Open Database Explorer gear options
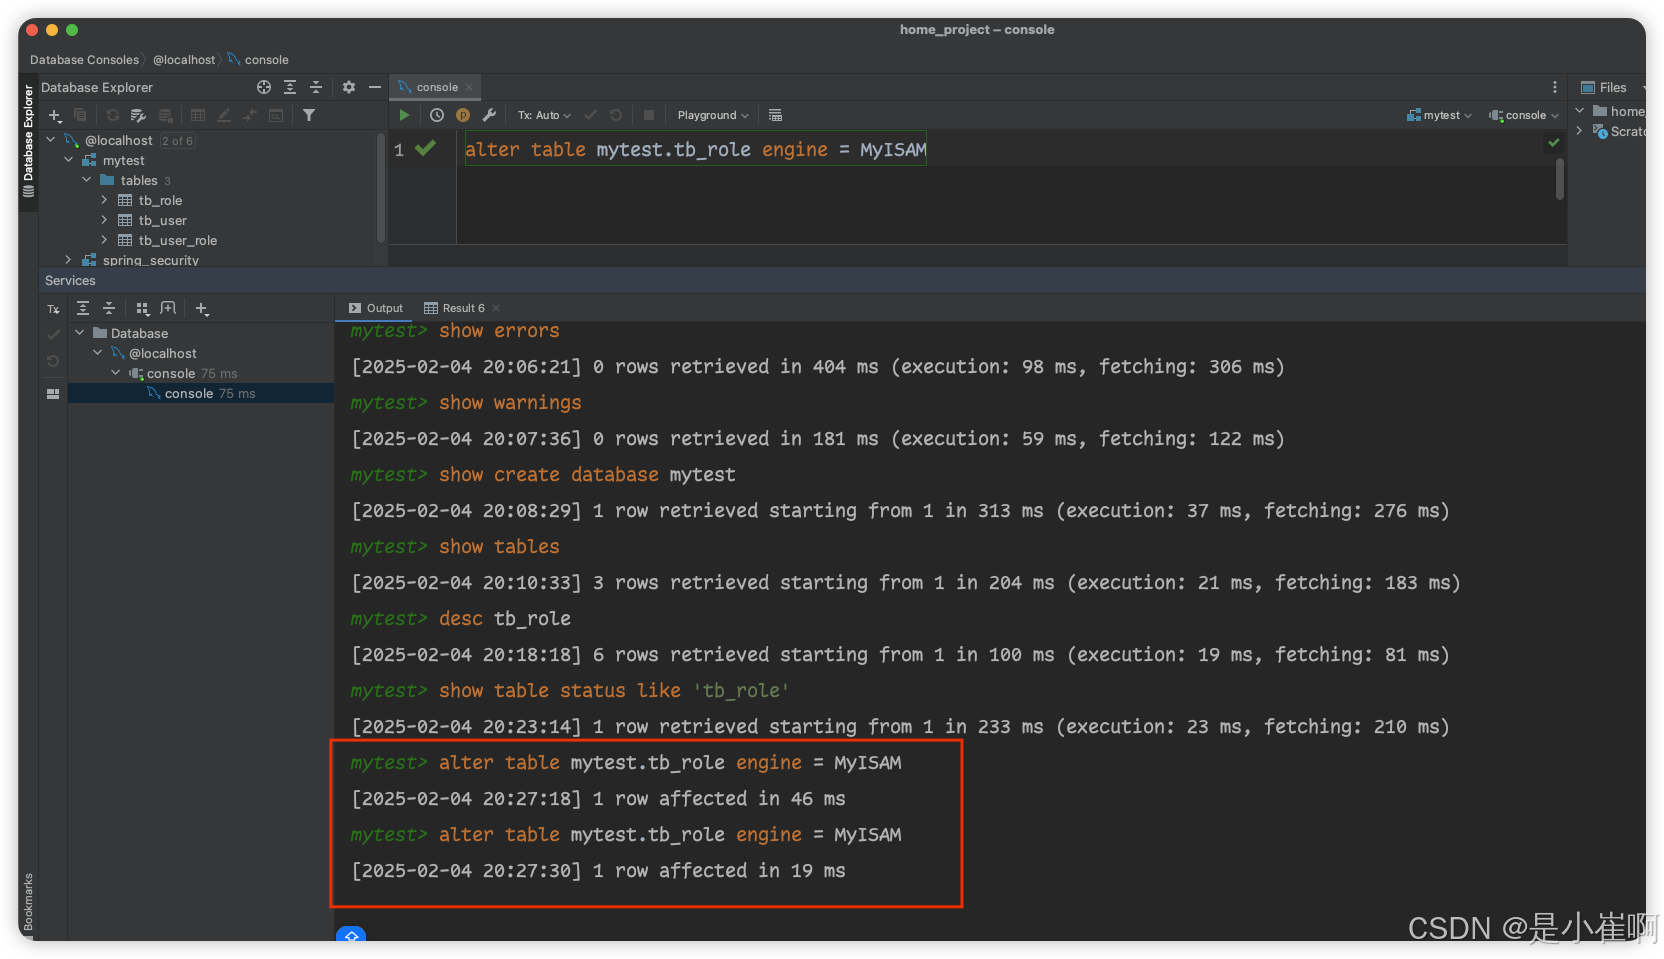Viewport: 1664px width, 959px height. coord(349,87)
